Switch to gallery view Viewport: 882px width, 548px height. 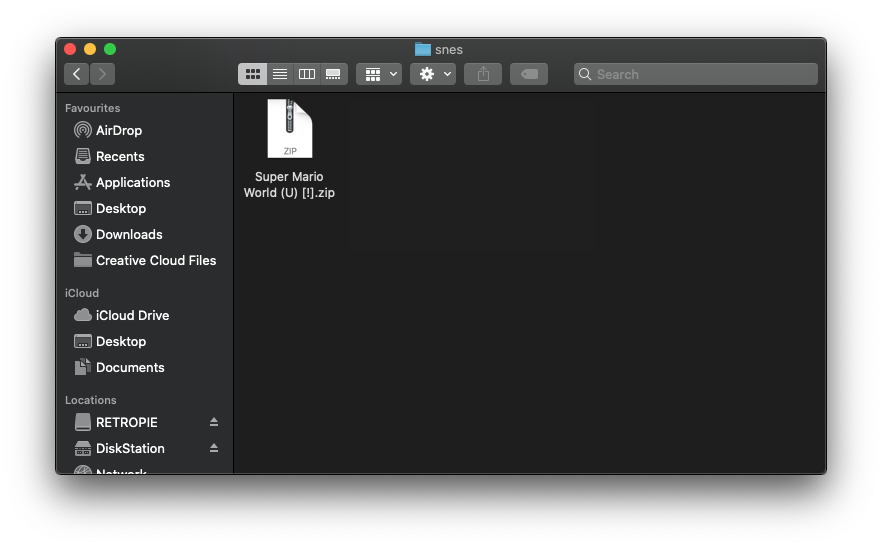[x=334, y=74]
